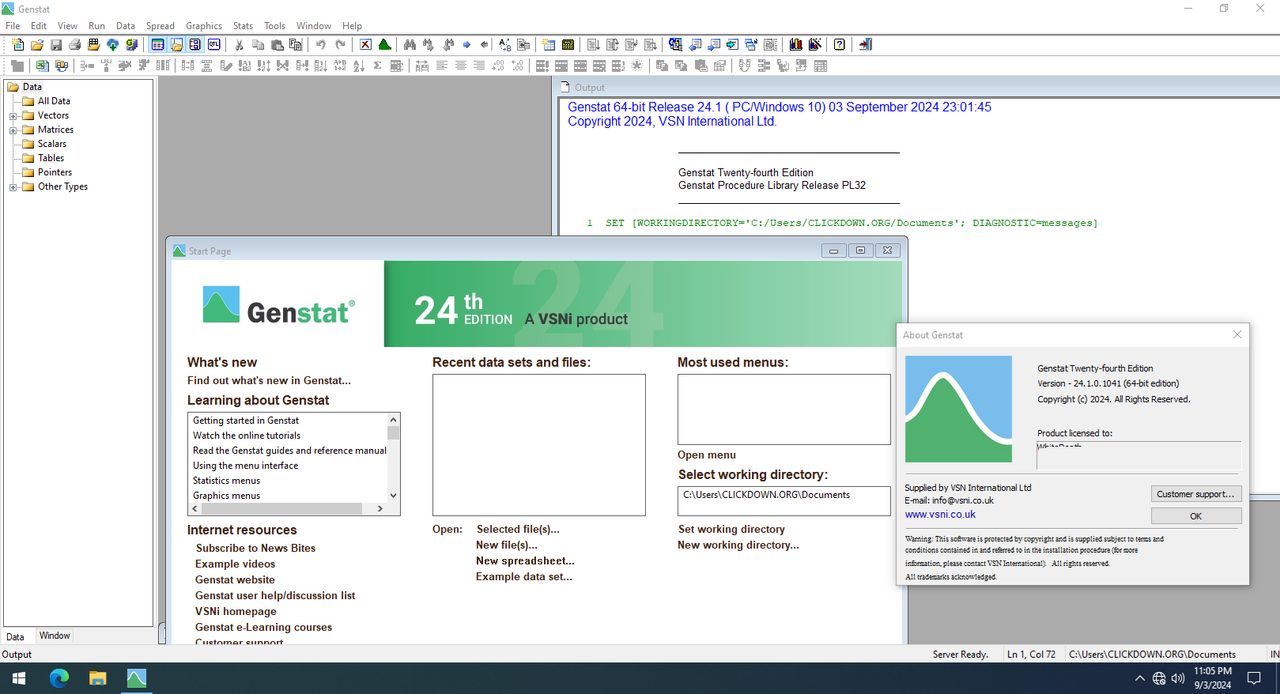Screen dimensions: 1280x694
Task: Click the Open file folder icon
Action: click(37, 45)
